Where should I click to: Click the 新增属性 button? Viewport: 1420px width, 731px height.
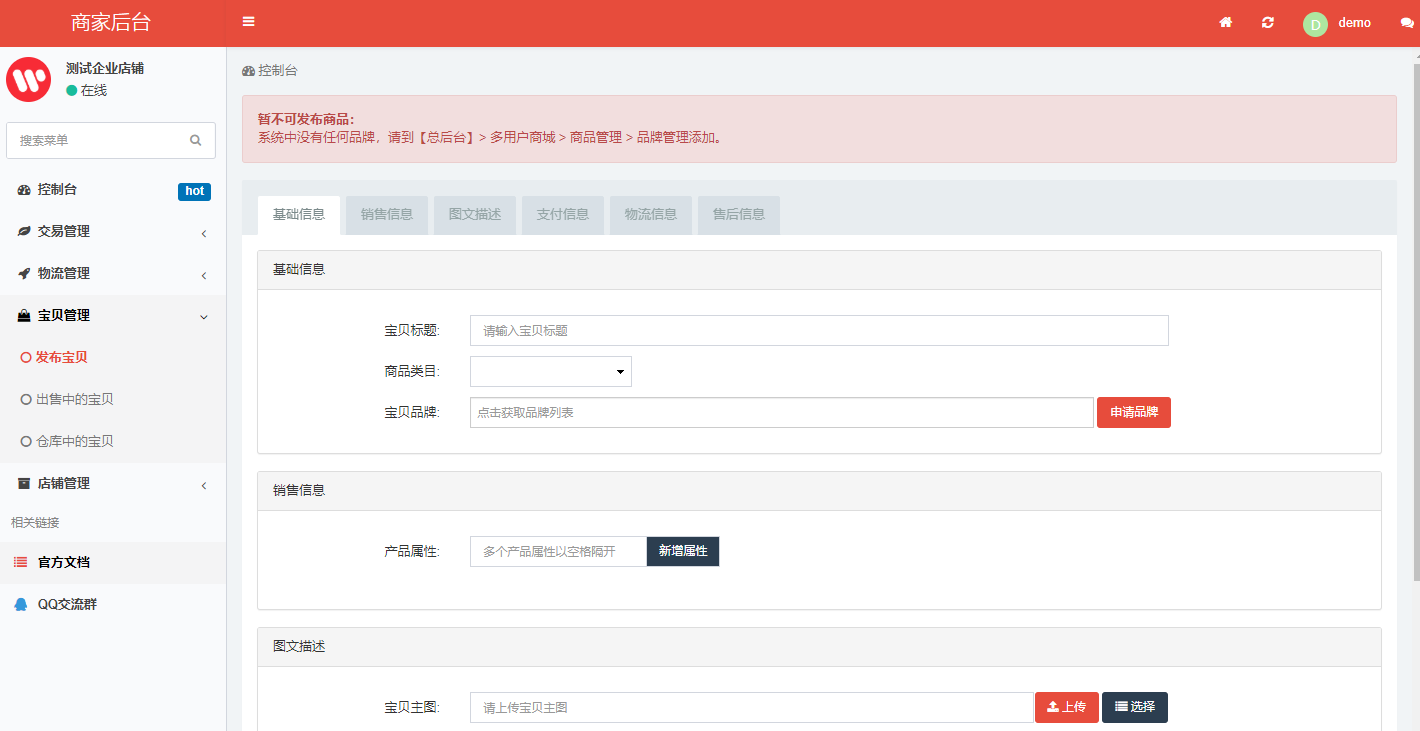click(x=683, y=551)
